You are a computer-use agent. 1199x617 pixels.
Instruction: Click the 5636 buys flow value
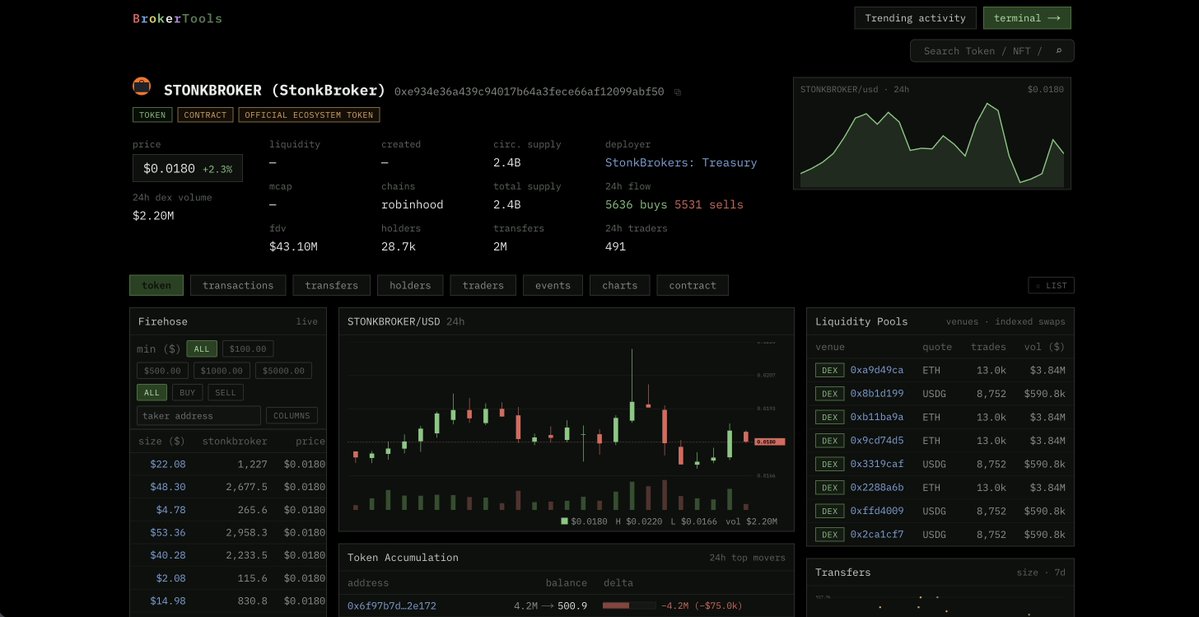coord(637,205)
